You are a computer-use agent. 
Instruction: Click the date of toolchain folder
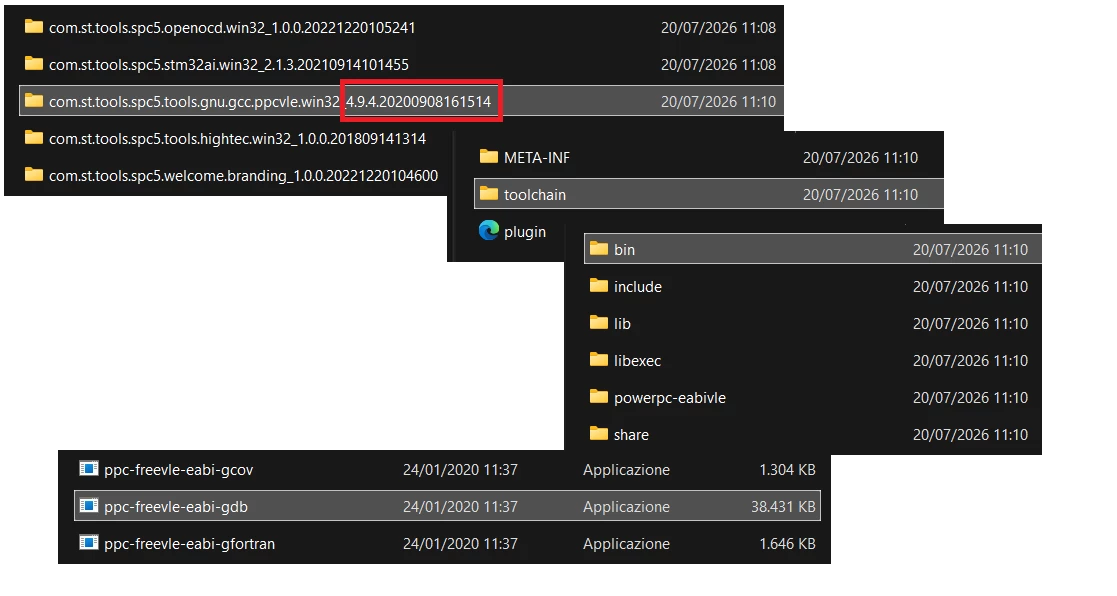pyautogui.click(x=861, y=195)
